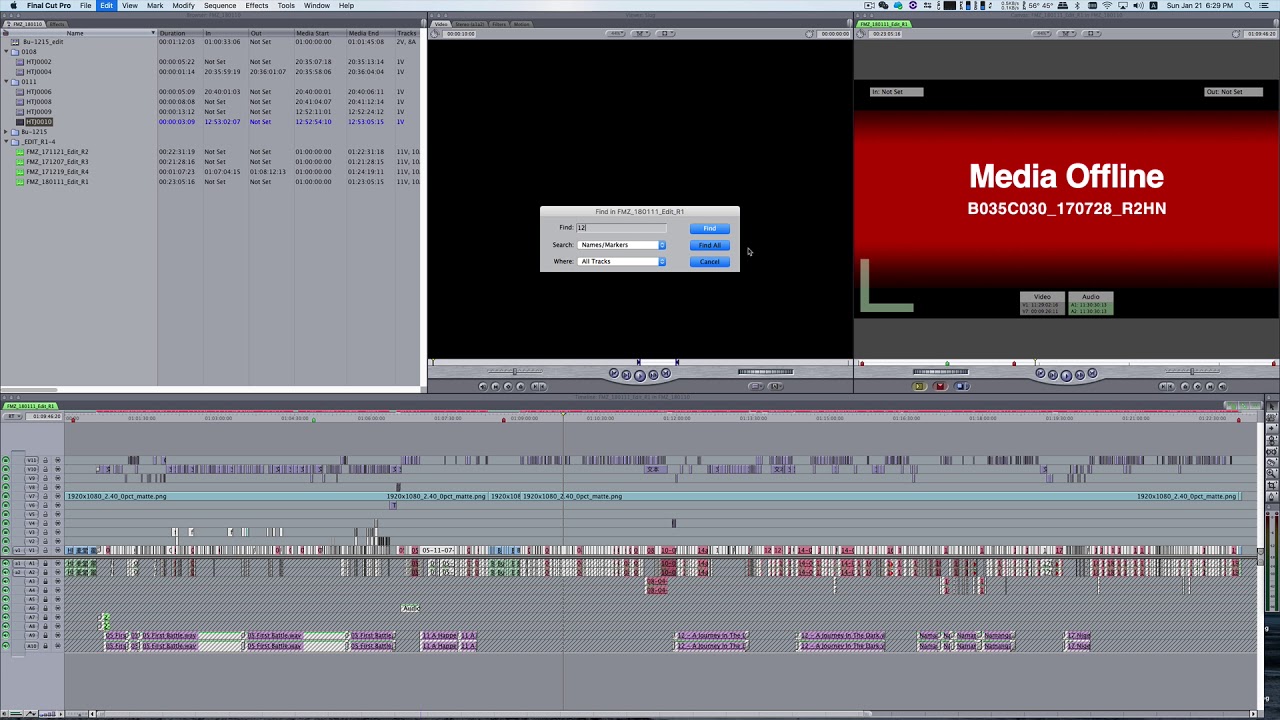The width and height of the screenshot is (1280, 720).
Task: Sort Browser by the Duration column header
Action: [180, 33]
